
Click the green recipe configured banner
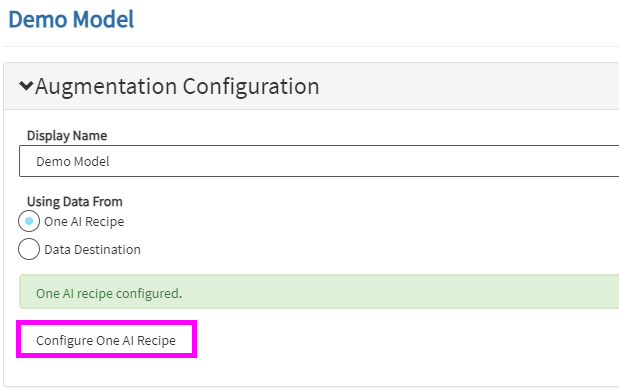coord(319,292)
